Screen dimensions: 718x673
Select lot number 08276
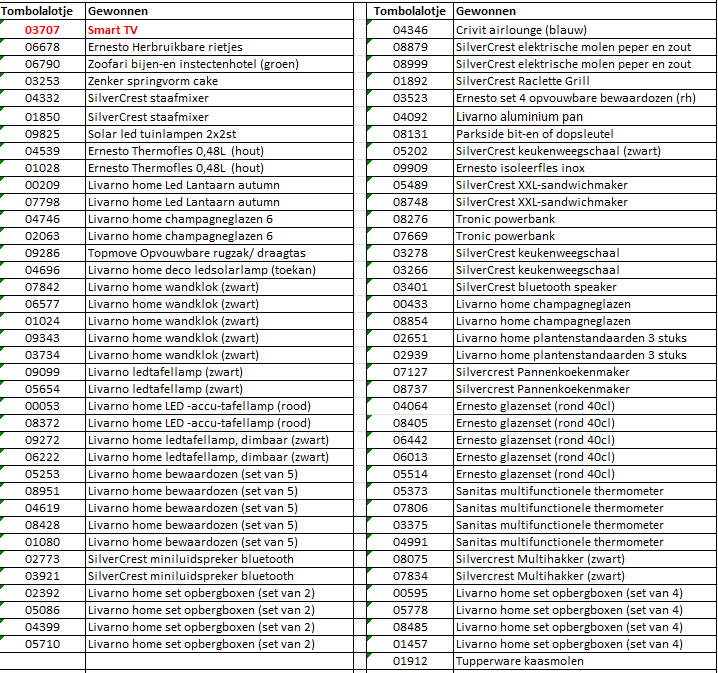pyautogui.click(x=410, y=219)
